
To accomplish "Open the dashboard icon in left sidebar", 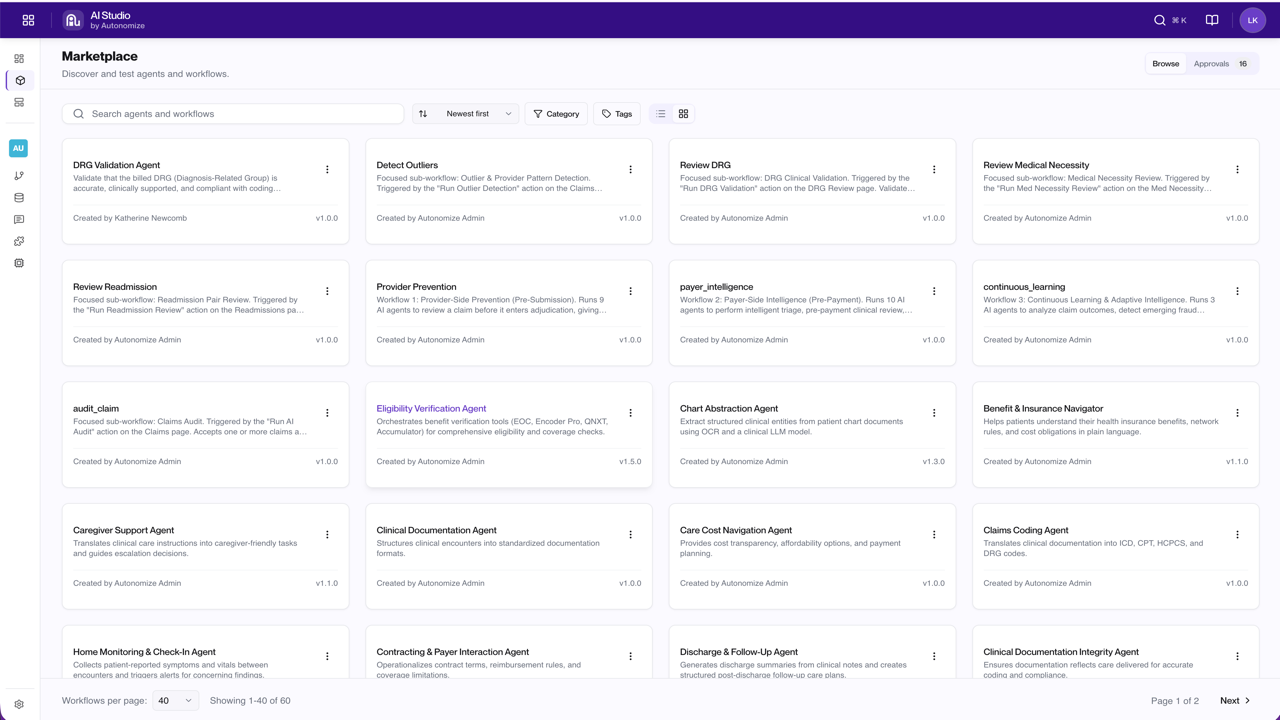I will pos(19,59).
